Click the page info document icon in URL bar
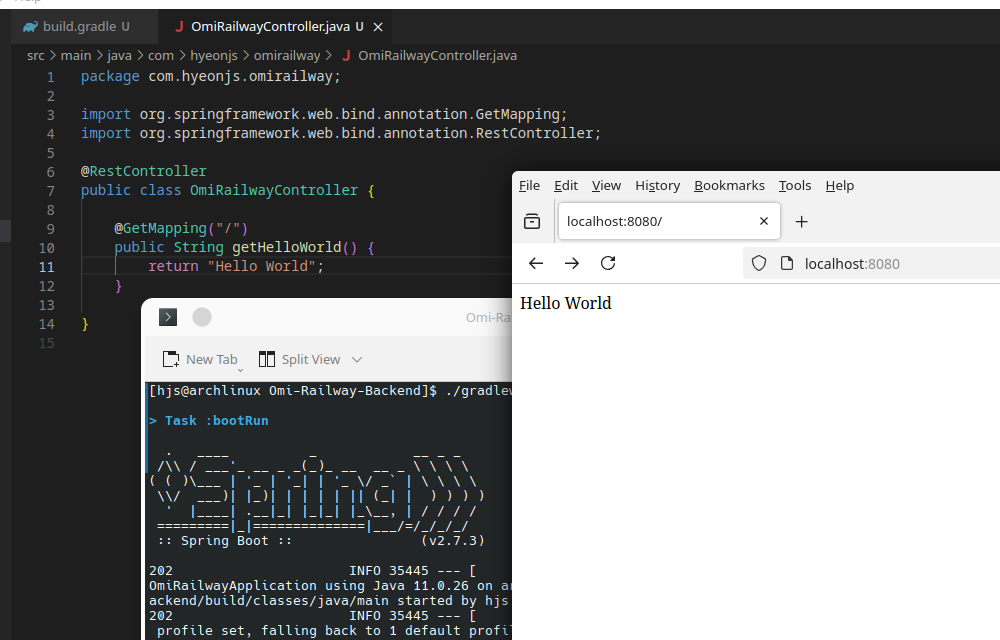The image size is (1000, 640). [787, 263]
